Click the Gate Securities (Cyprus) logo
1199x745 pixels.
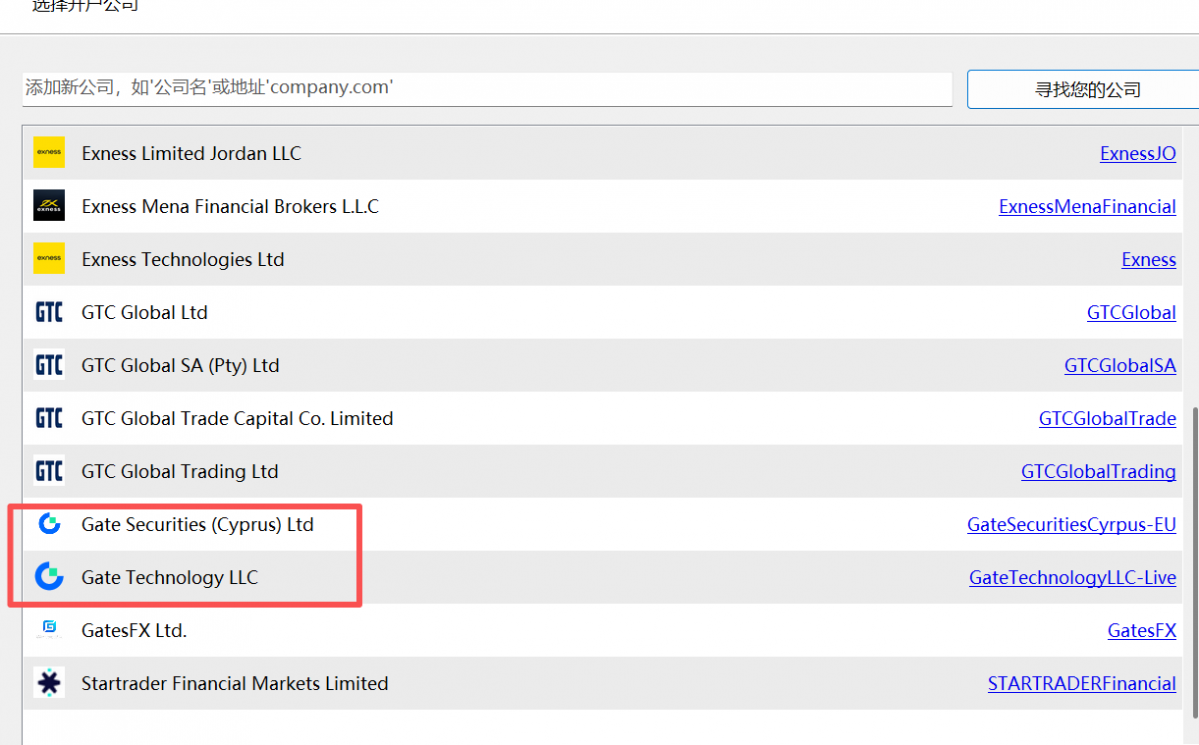(50, 523)
